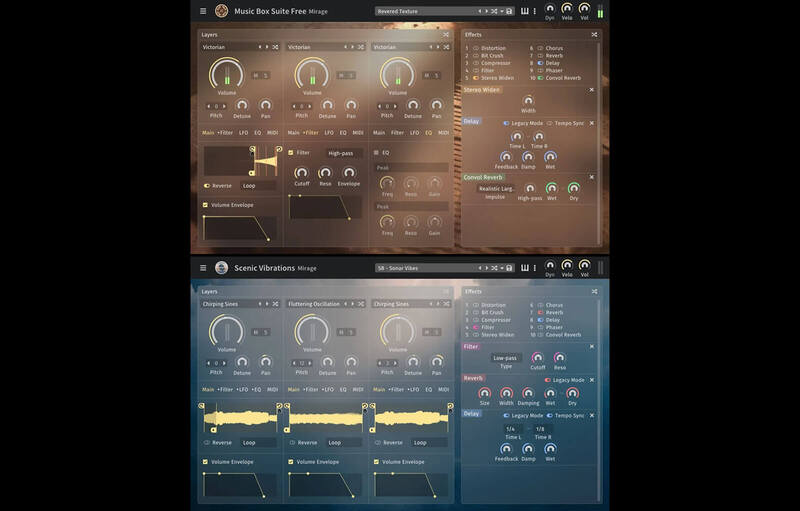Open the High-pass filter type dropdown

[344, 153]
